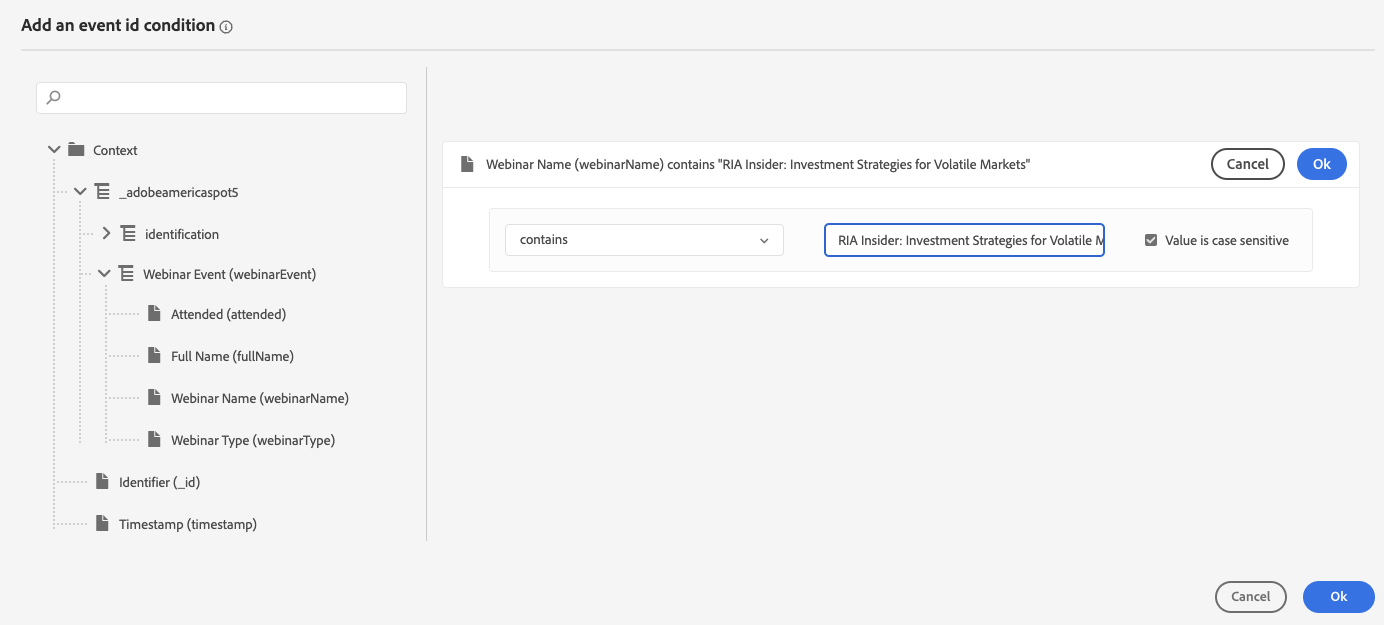The image size is (1384, 625).
Task: Collapse the Context folder node
Action: [x=54, y=150]
